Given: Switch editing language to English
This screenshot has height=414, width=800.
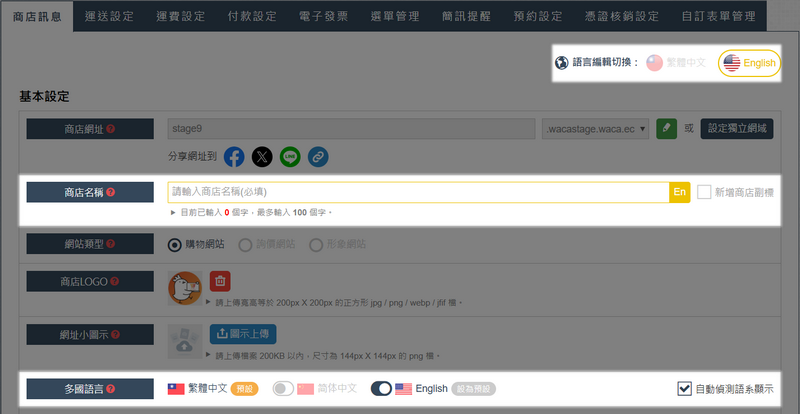Looking at the screenshot, I should click(749, 63).
